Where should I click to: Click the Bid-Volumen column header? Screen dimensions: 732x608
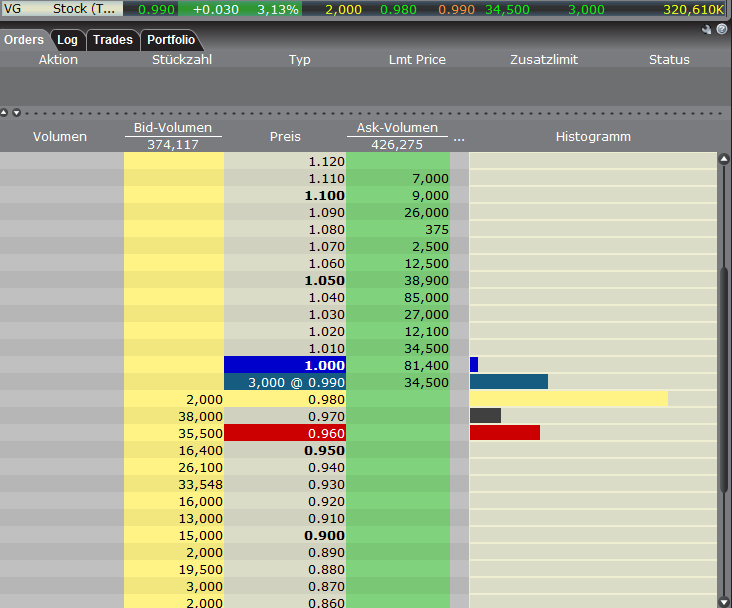click(173, 129)
